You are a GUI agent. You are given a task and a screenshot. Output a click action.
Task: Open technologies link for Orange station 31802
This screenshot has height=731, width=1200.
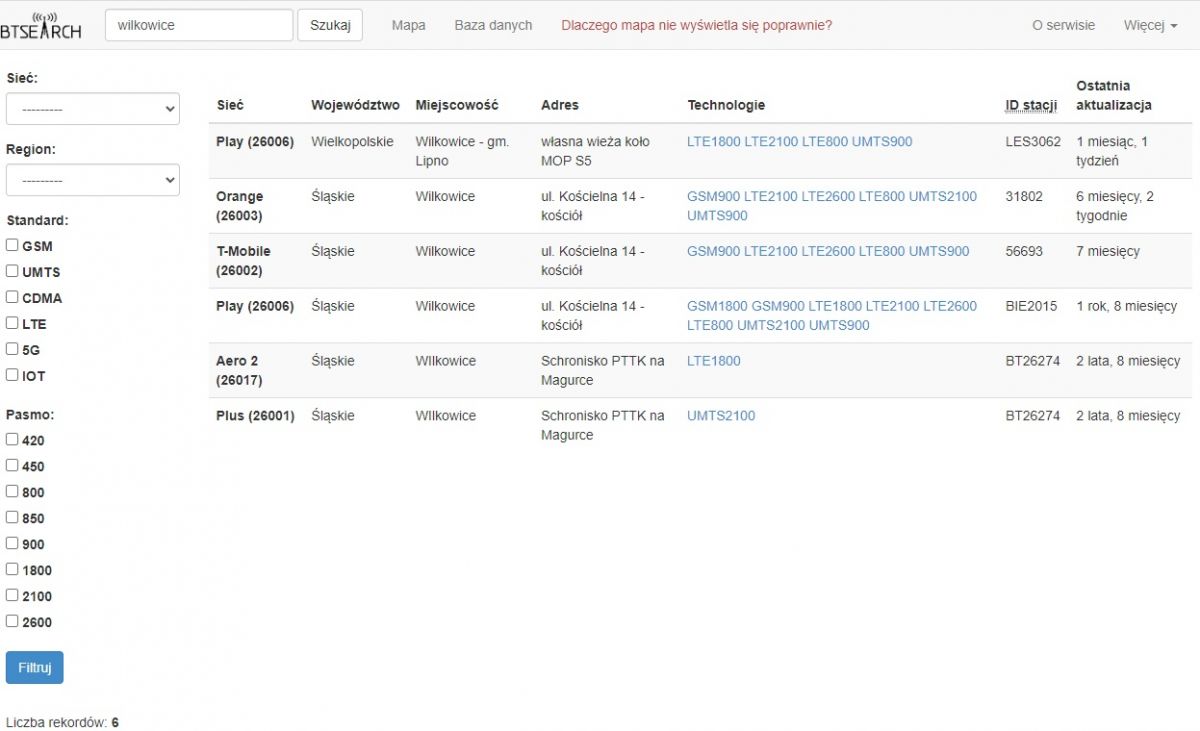pos(832,206)
